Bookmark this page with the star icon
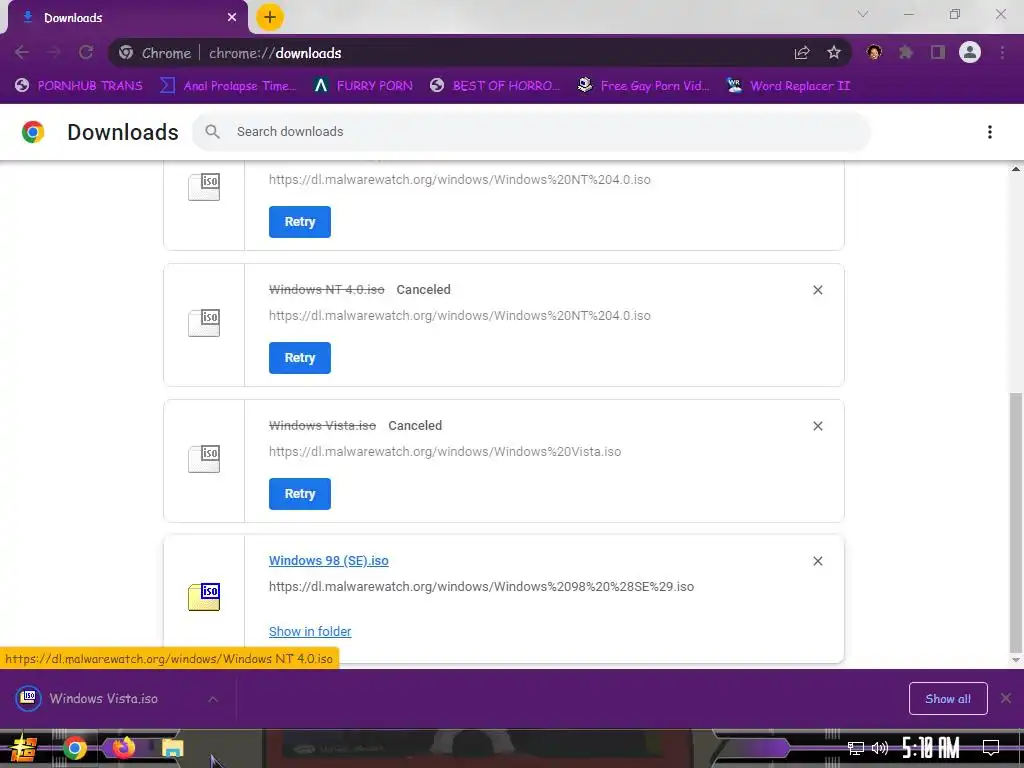 (x=834, y=53)
